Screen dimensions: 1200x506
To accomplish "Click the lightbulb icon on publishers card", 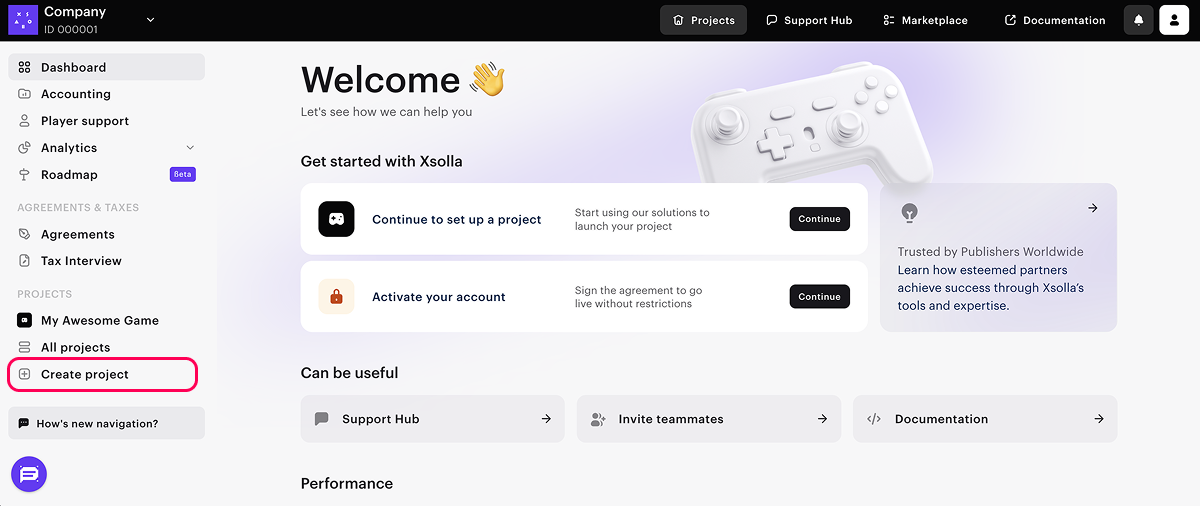I will coord(909,212).
